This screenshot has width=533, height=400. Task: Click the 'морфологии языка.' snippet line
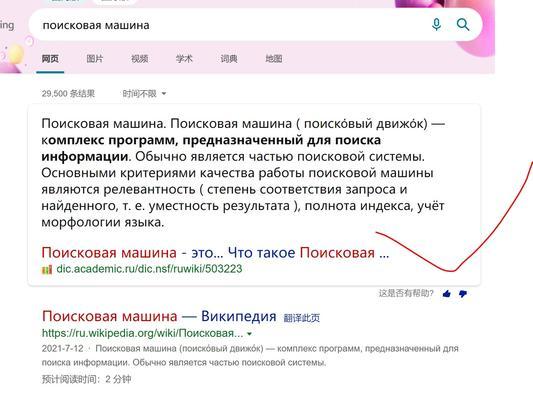pos(103,223)
